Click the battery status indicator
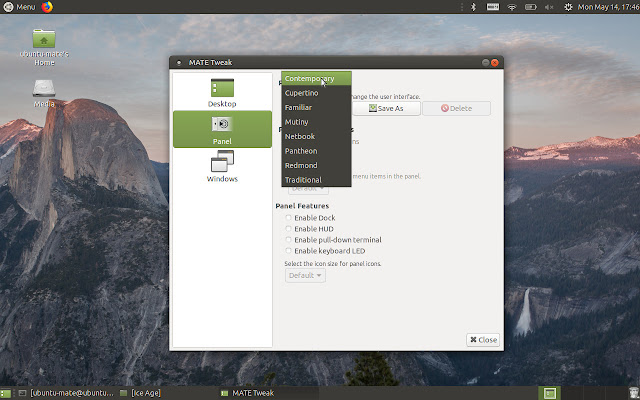Screen dimensions: 640x400 [530, 7]
